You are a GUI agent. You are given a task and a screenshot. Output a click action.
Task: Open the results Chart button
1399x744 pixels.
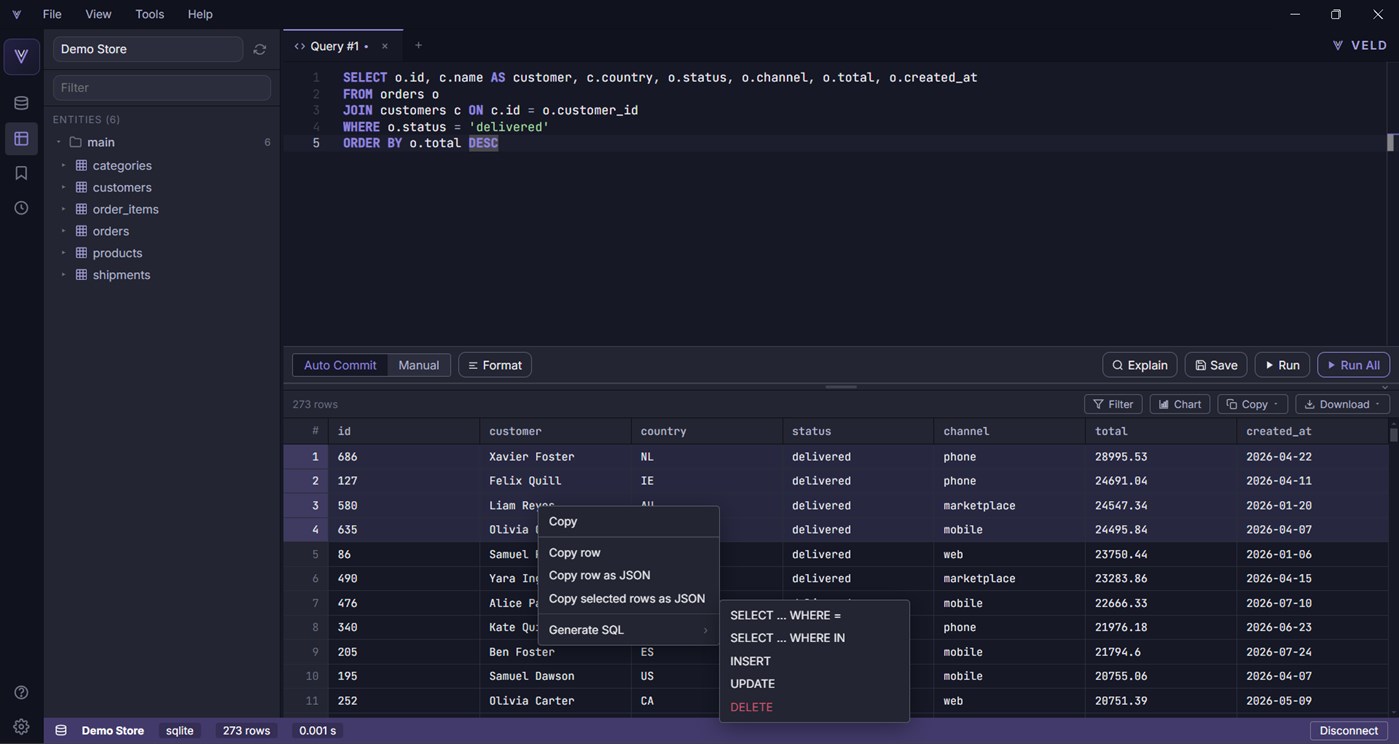(1180, 404)
